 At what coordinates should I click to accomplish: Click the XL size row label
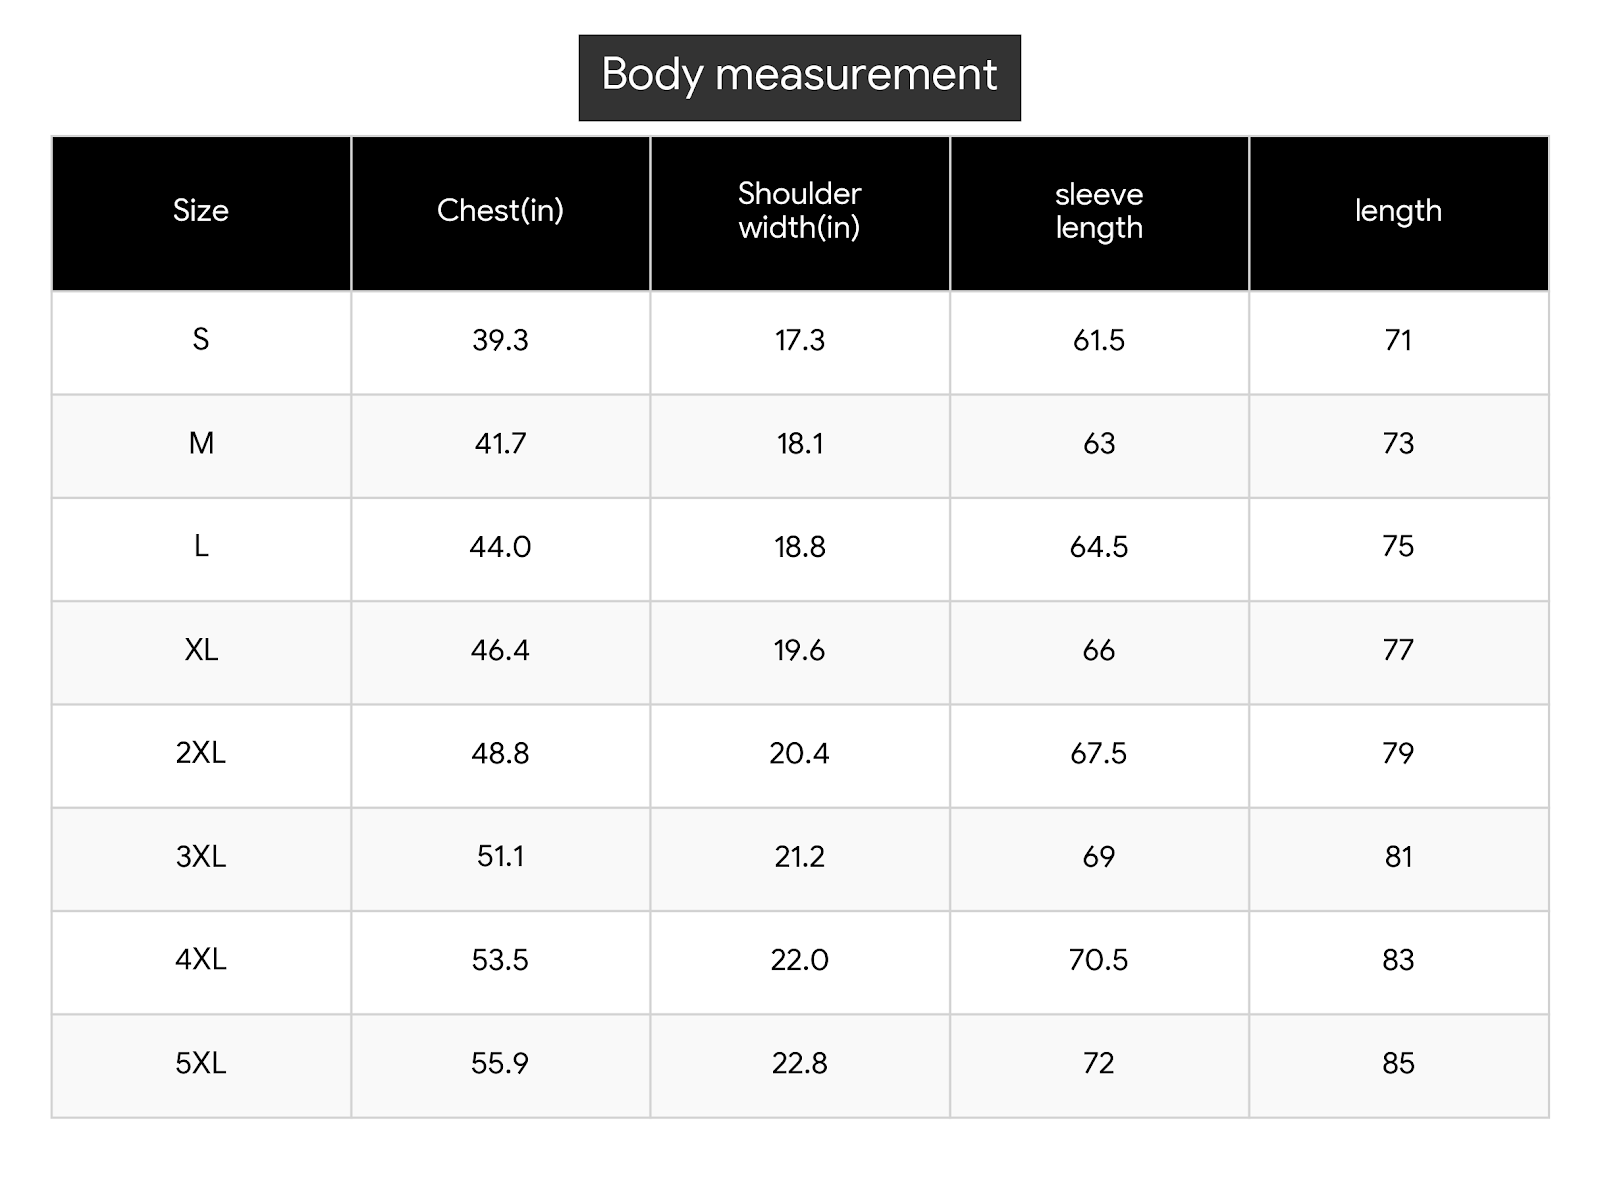(x=201, y=650)
